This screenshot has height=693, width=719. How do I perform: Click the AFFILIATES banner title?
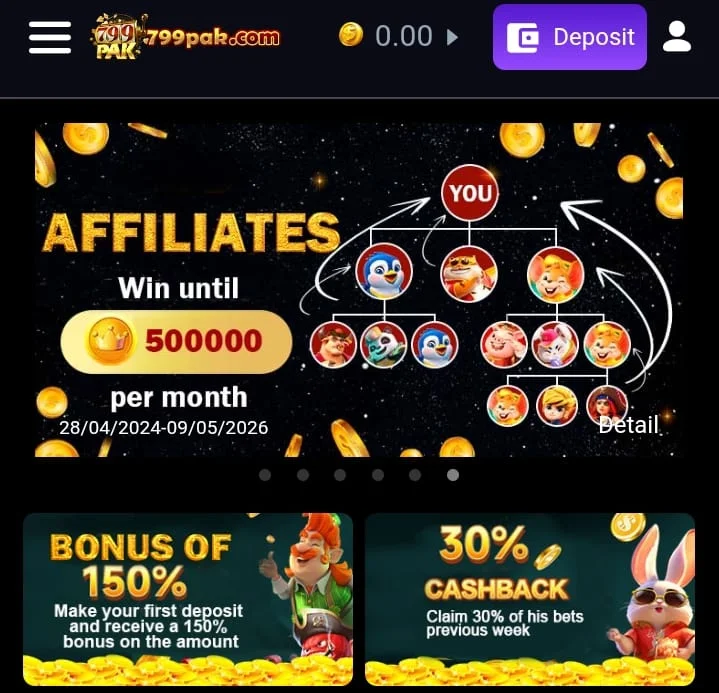tap(191, 233)
